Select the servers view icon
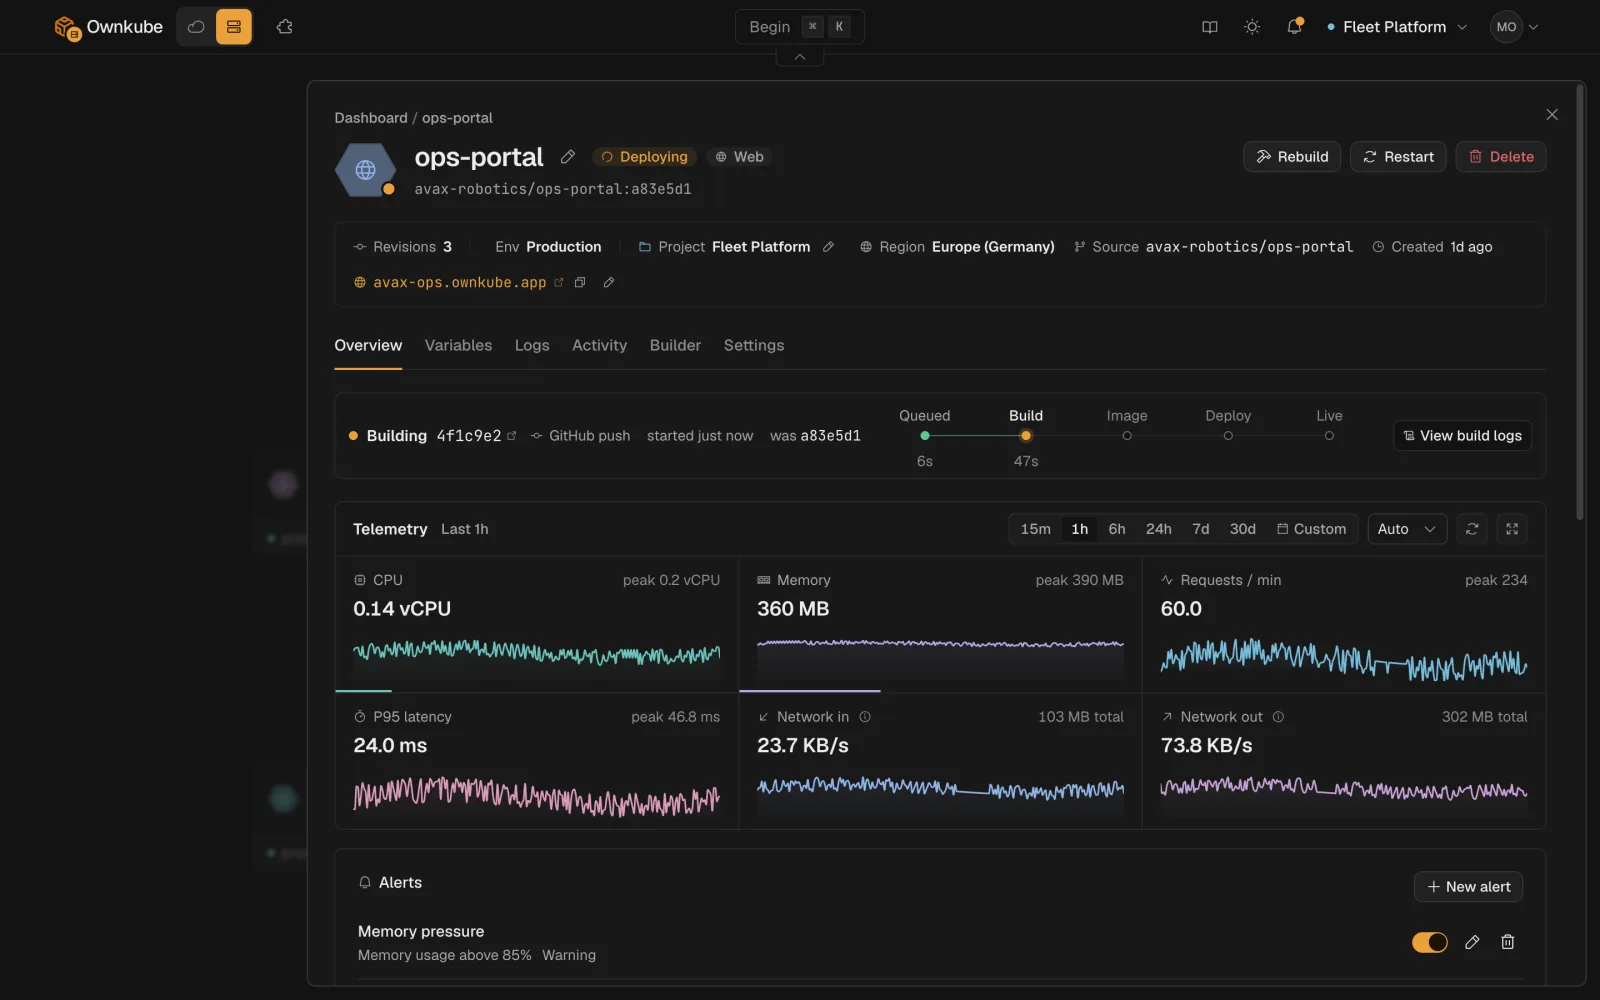 point(234,27)
